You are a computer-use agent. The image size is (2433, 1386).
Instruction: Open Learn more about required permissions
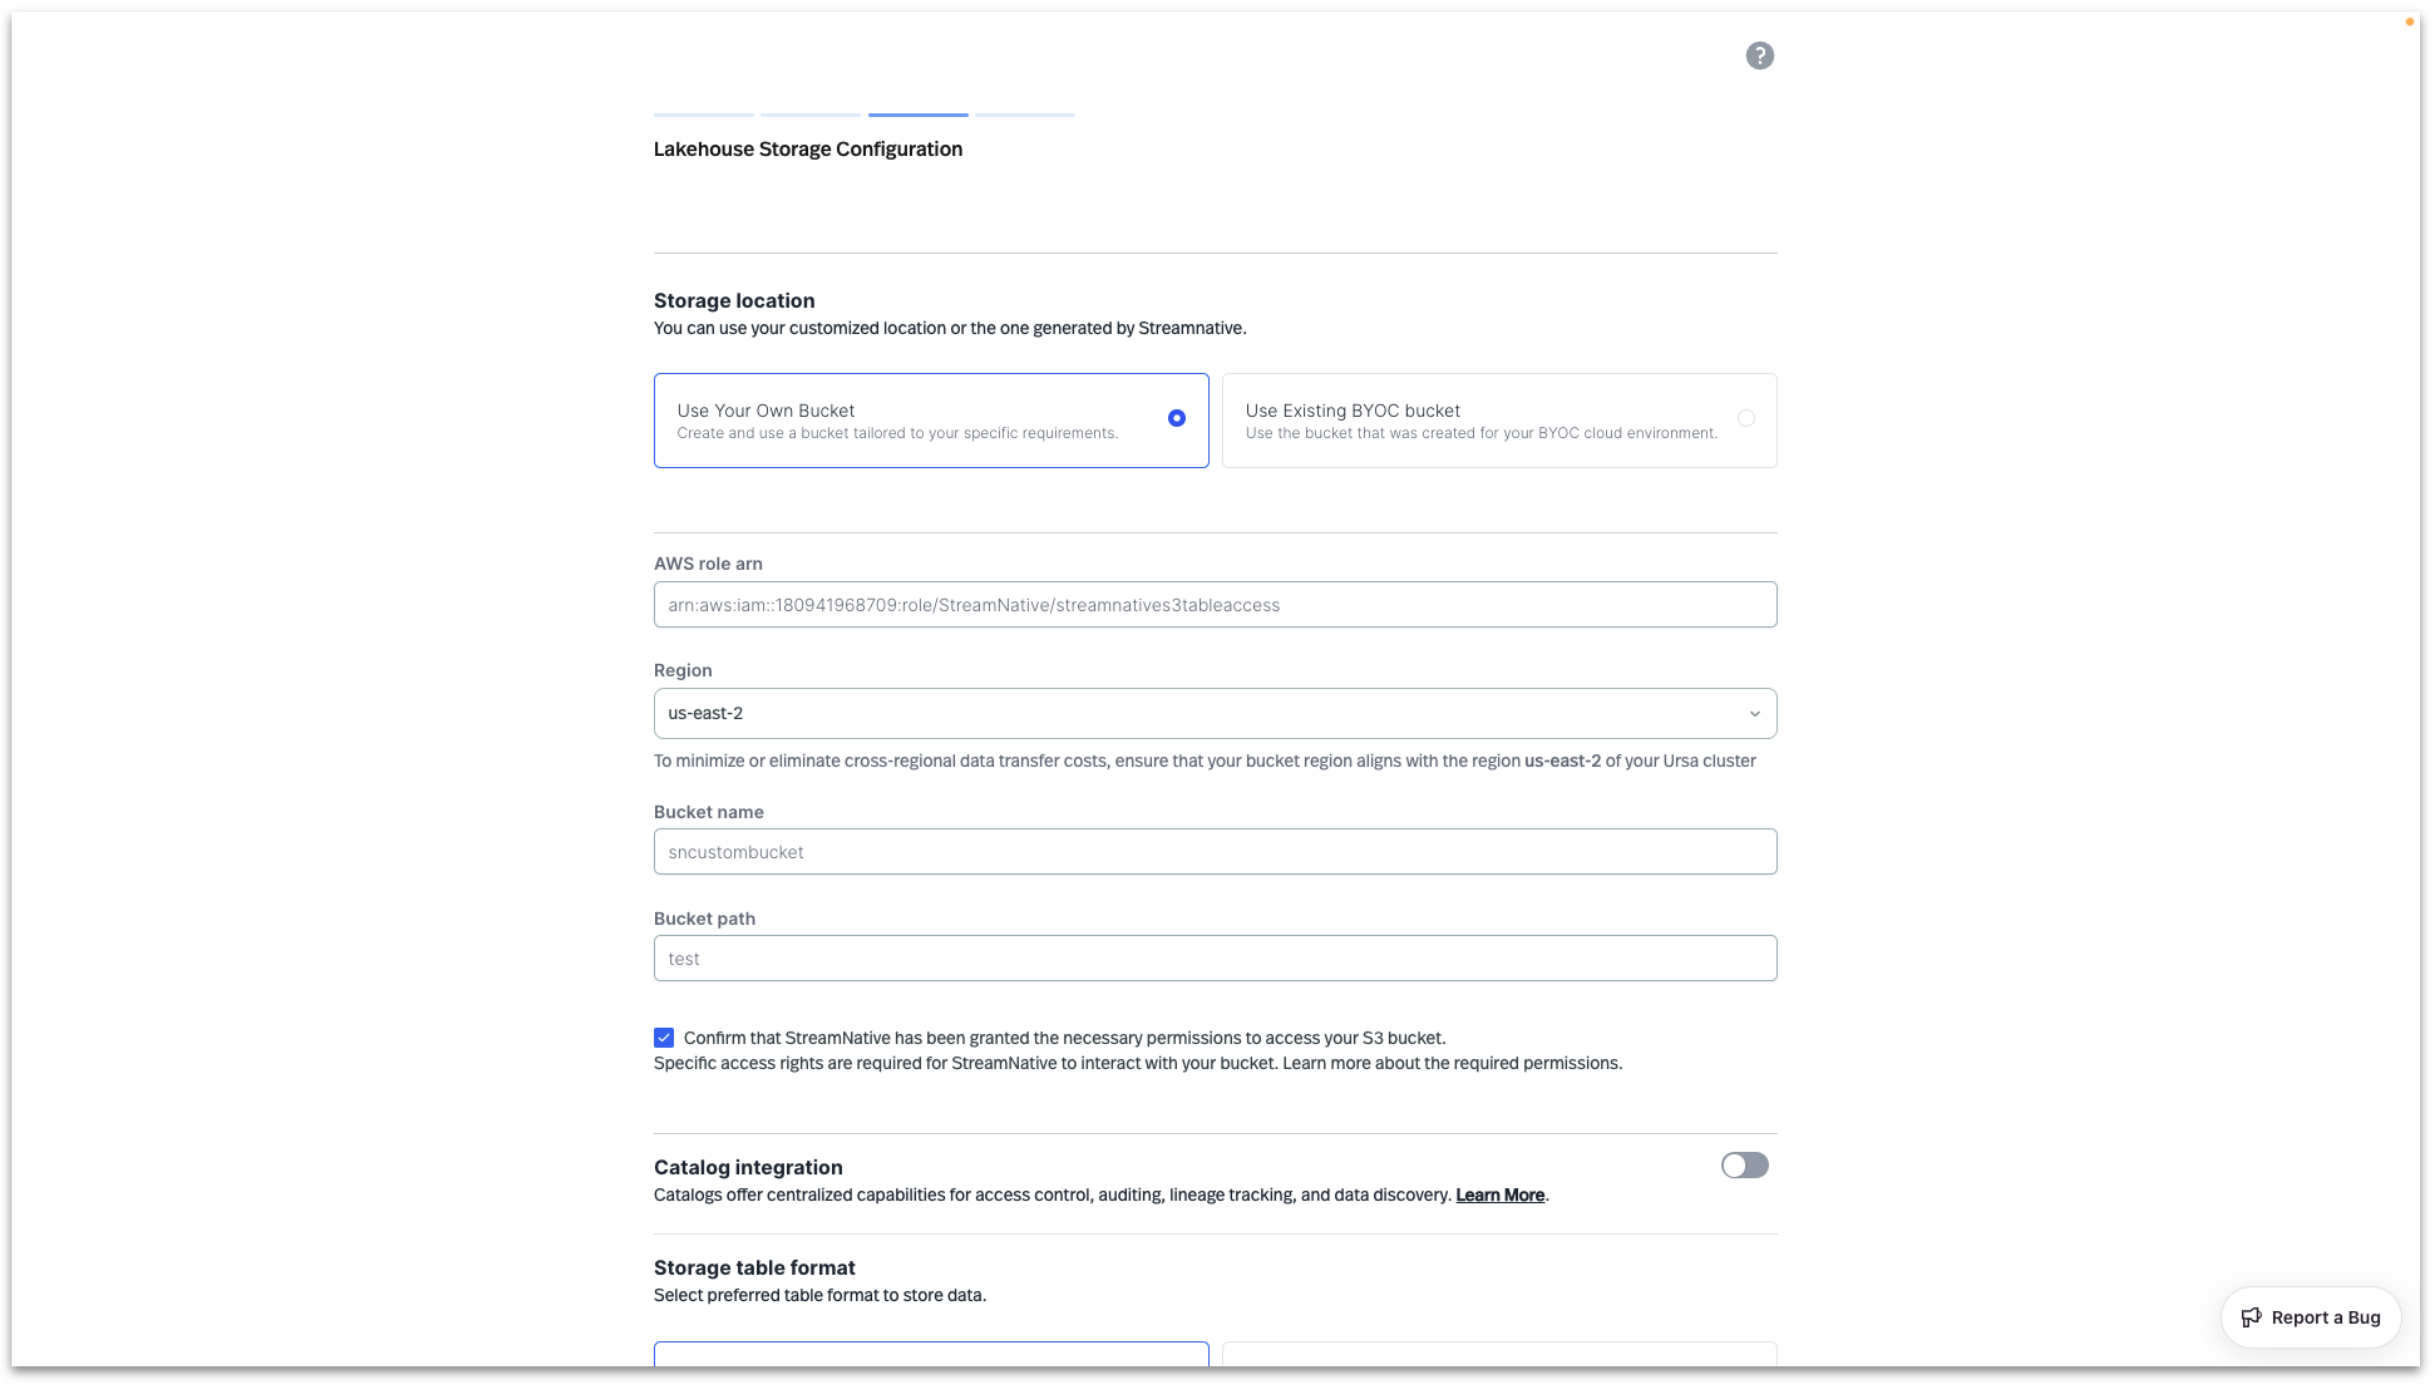(x=1451, y=1063)
